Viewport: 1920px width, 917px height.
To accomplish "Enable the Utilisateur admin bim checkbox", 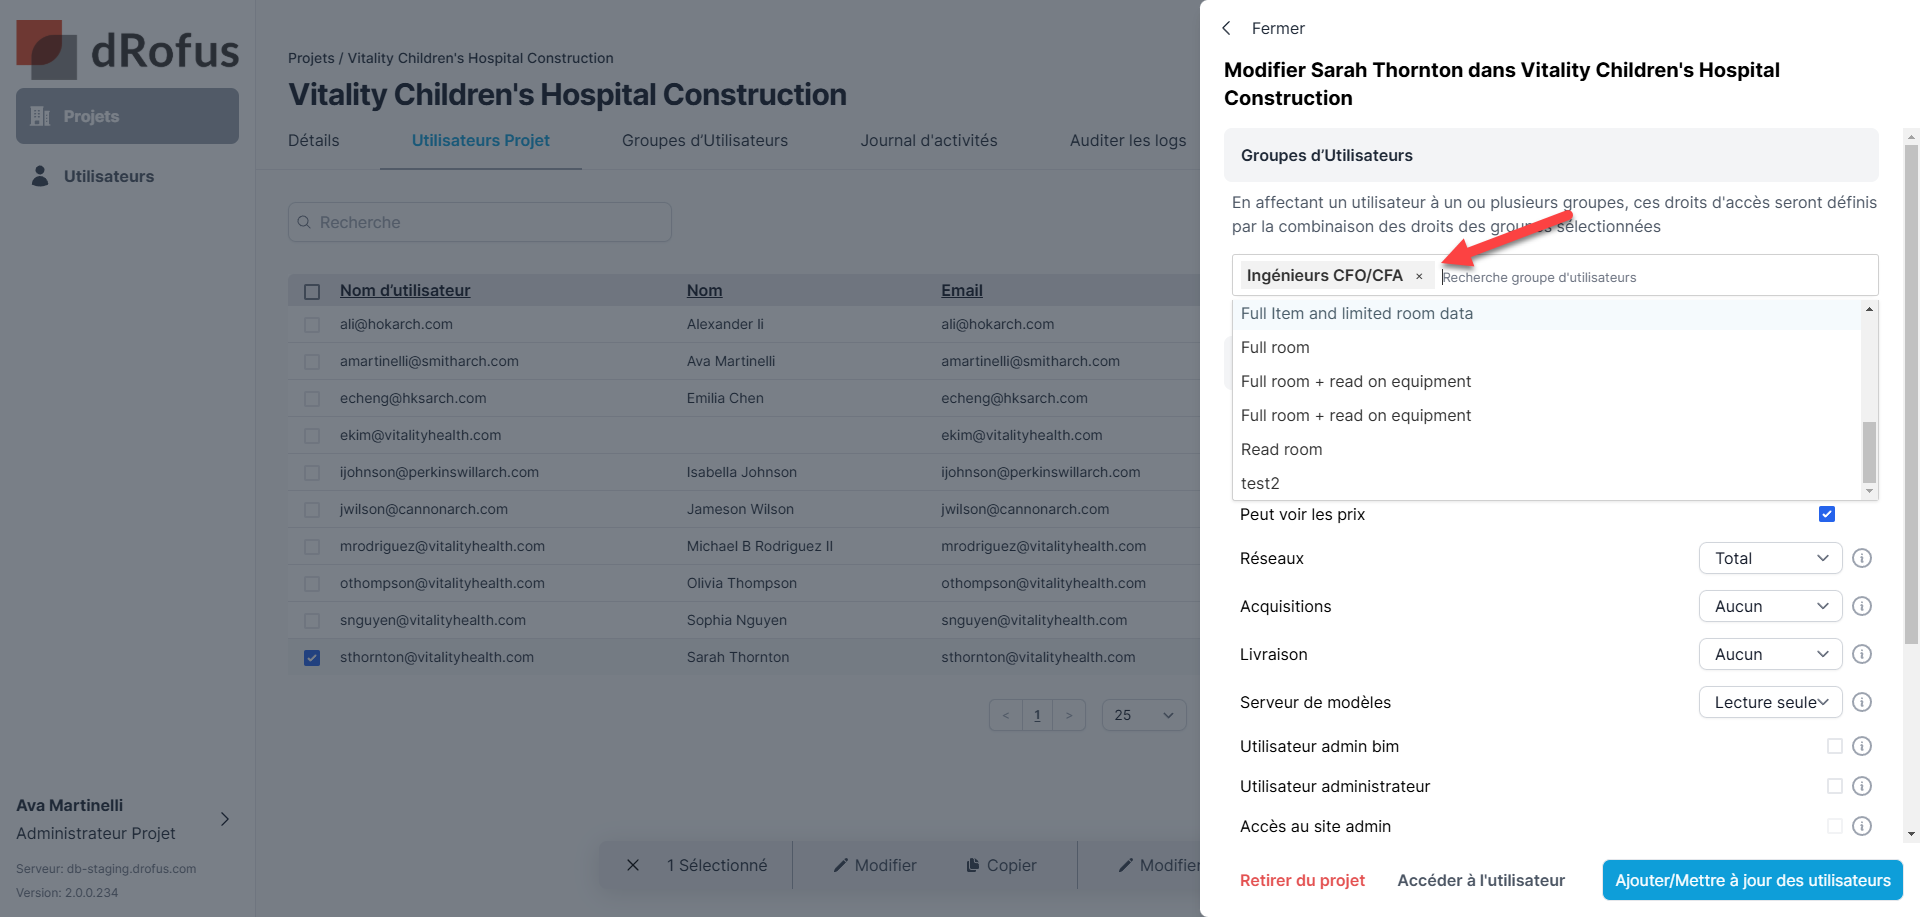I will [1834, 746].
